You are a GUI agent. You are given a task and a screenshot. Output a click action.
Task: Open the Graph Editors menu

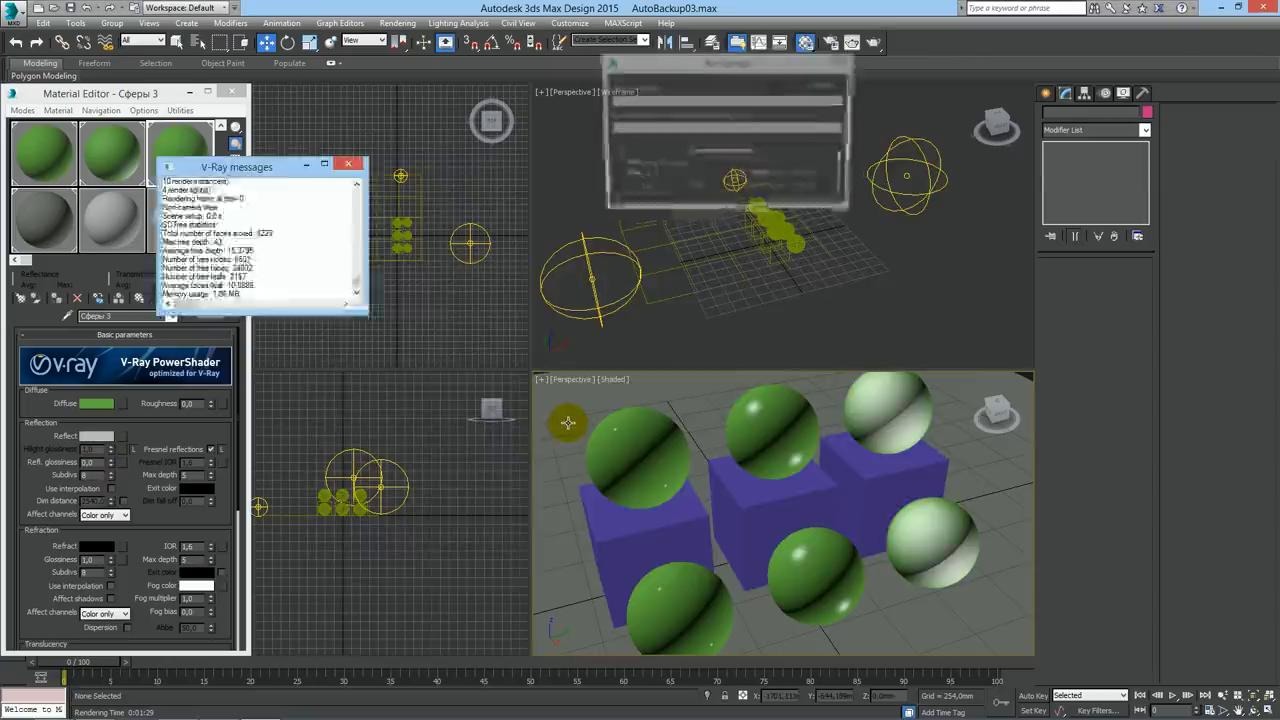340,23
